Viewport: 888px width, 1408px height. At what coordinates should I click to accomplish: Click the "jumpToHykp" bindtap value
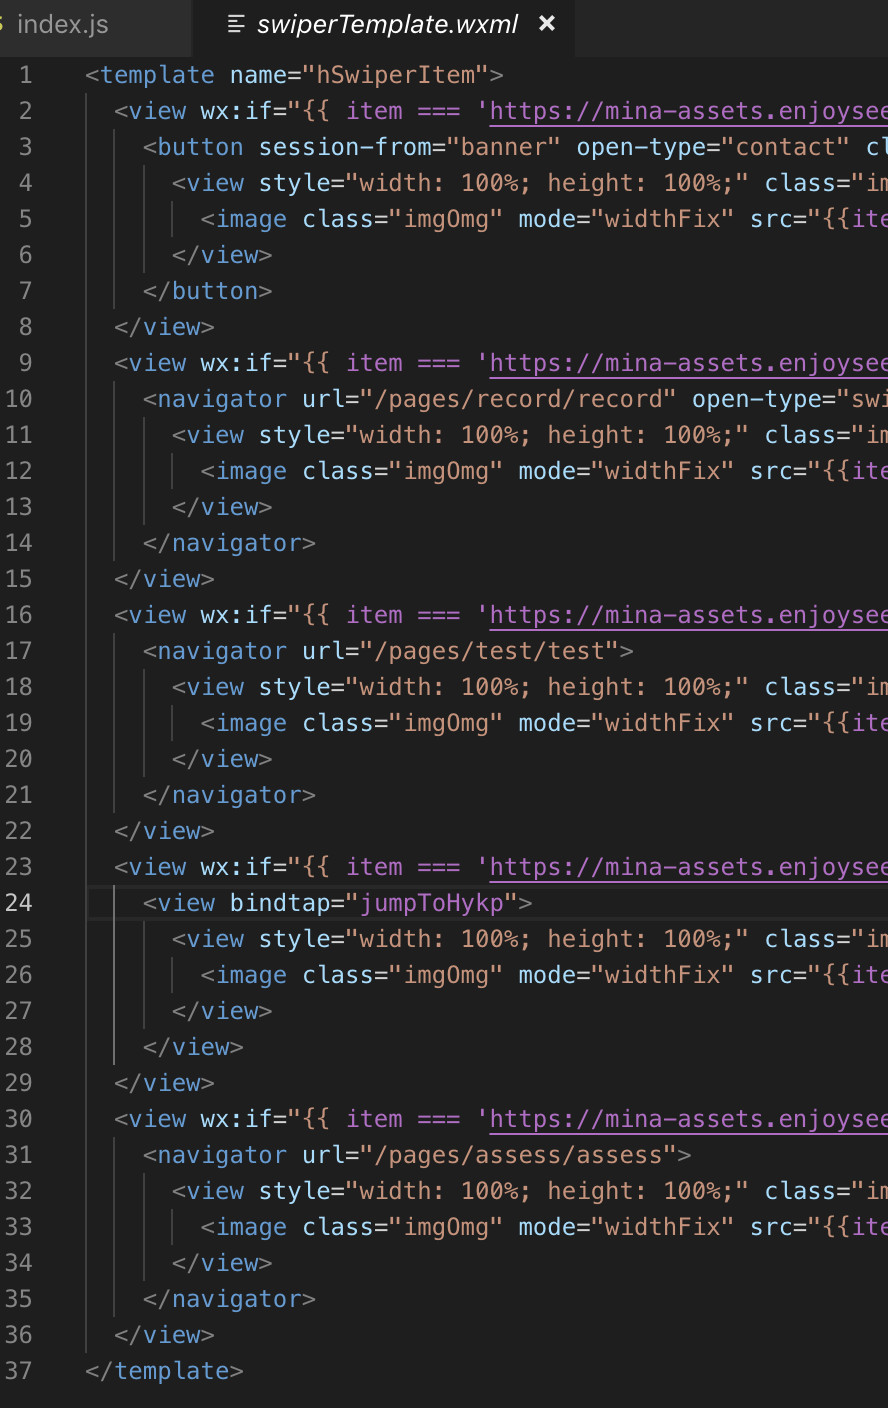pos(432,903)
